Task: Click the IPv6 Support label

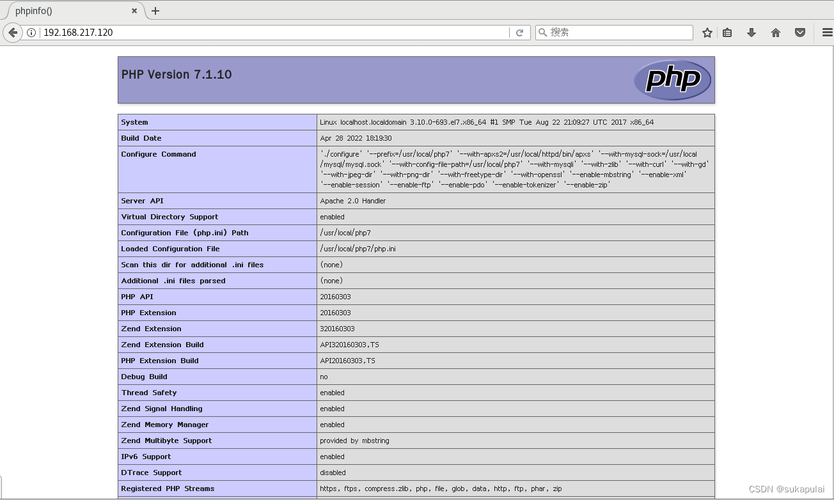Action: coord(146,456)
